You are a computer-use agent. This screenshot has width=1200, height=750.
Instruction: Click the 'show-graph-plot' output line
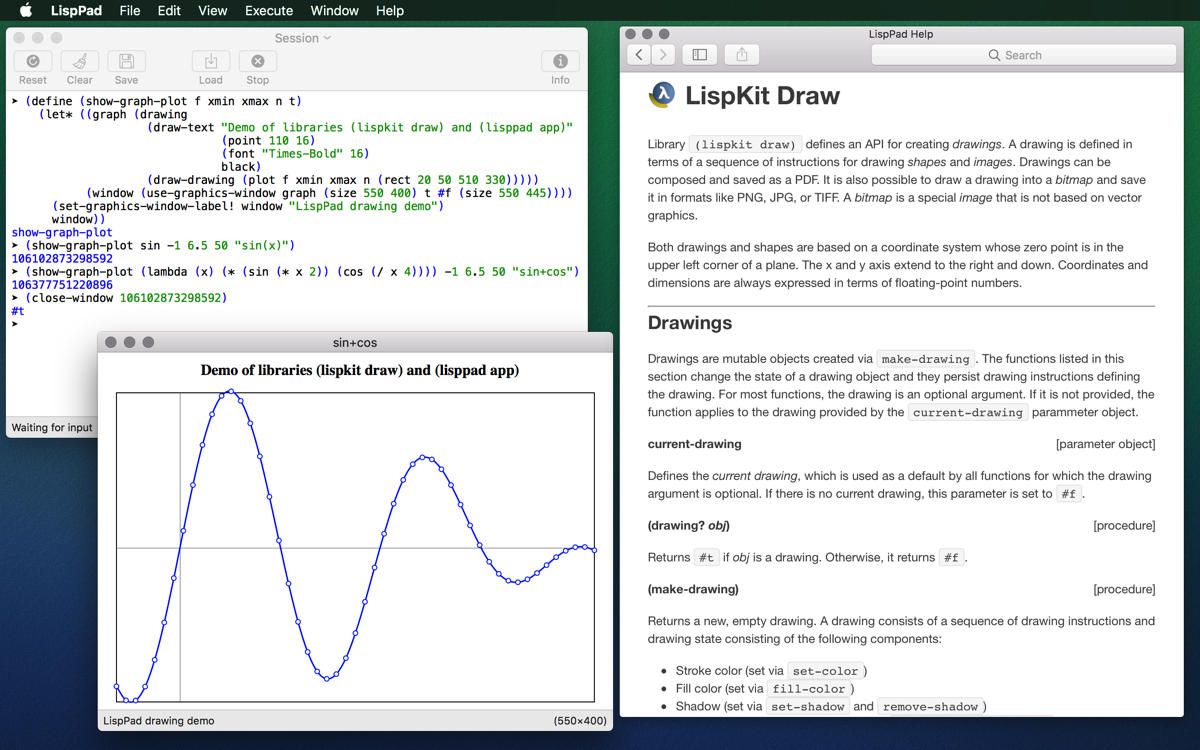click(62, 232)
